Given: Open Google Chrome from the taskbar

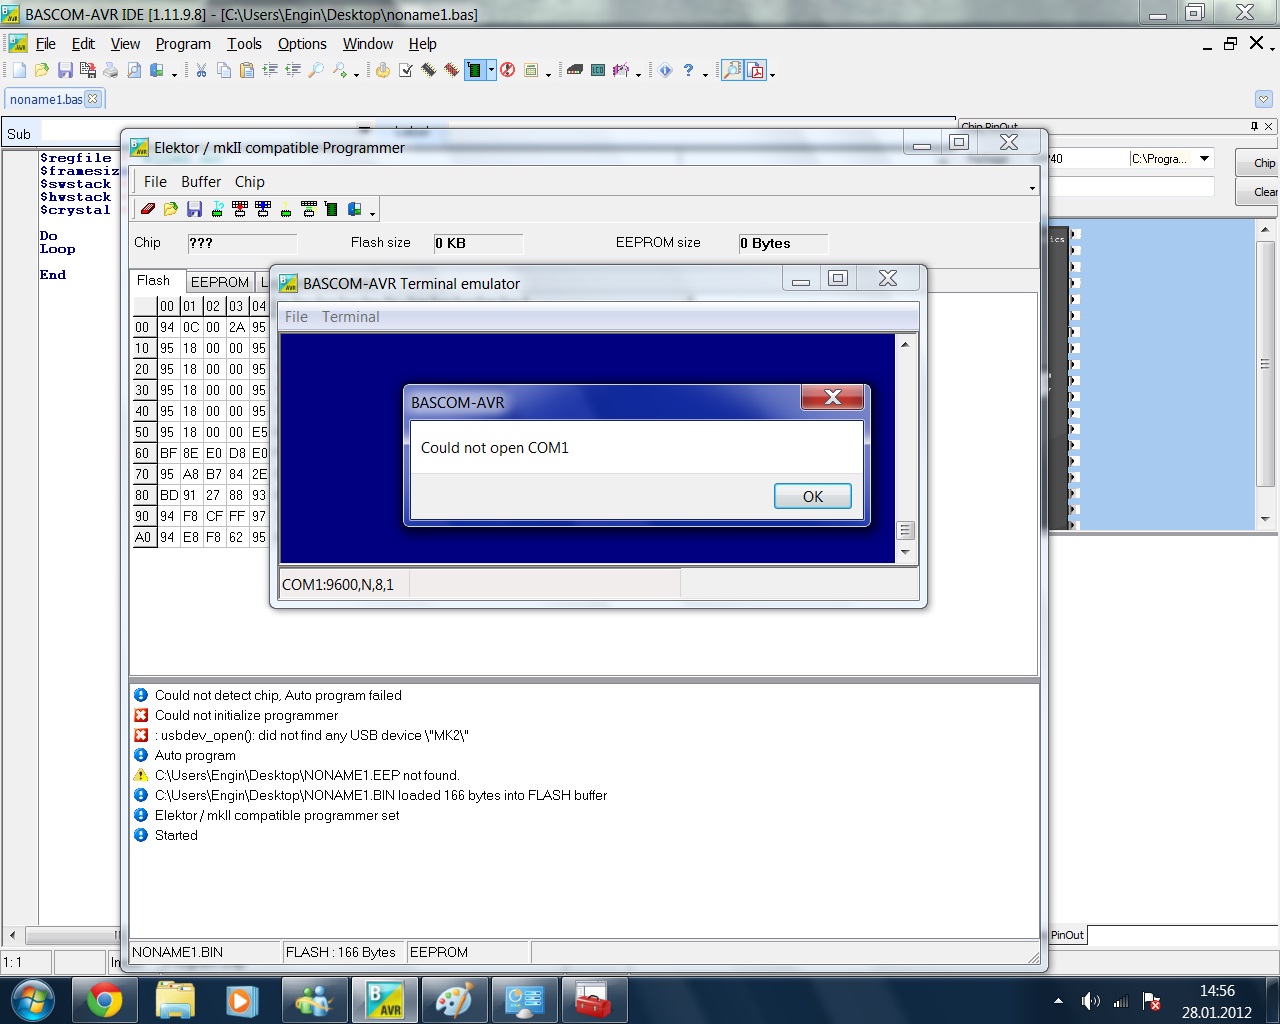Looking at the screenshot, I should pyautogui.click(x=104, y=1000).
